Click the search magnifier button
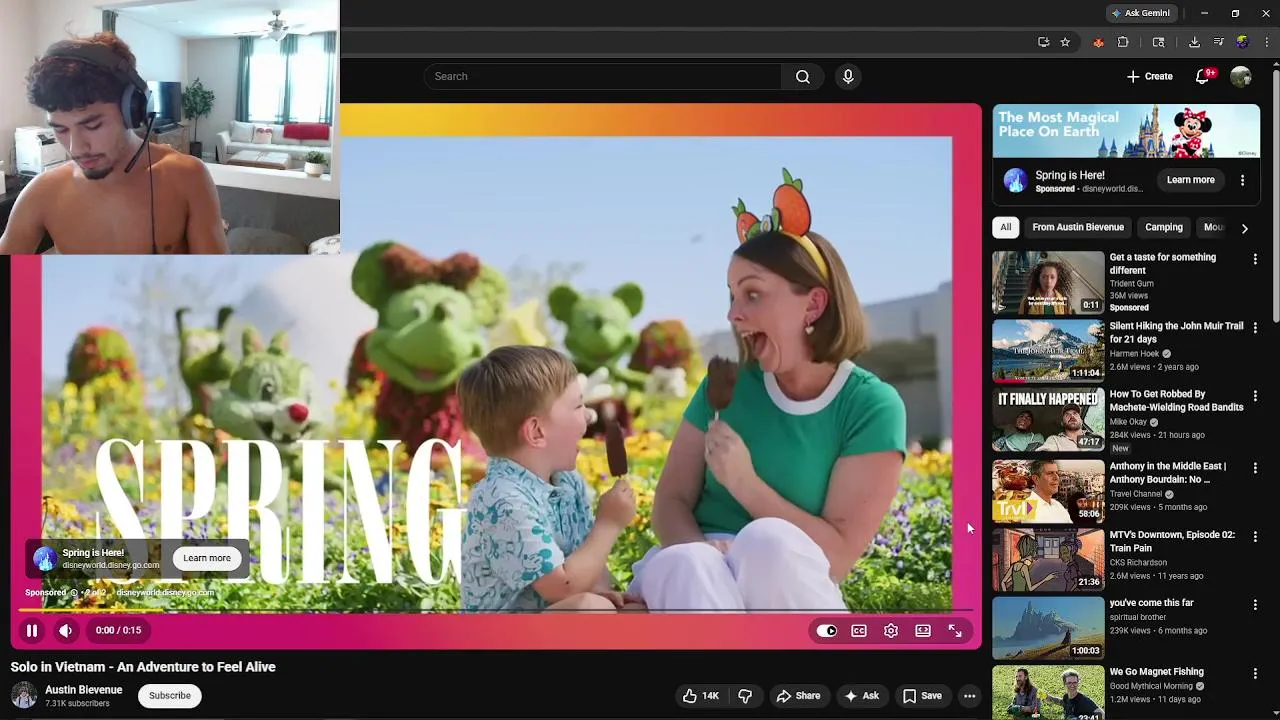The height and width of the screenshot is (720, 1280). click(x=803, y=77)
